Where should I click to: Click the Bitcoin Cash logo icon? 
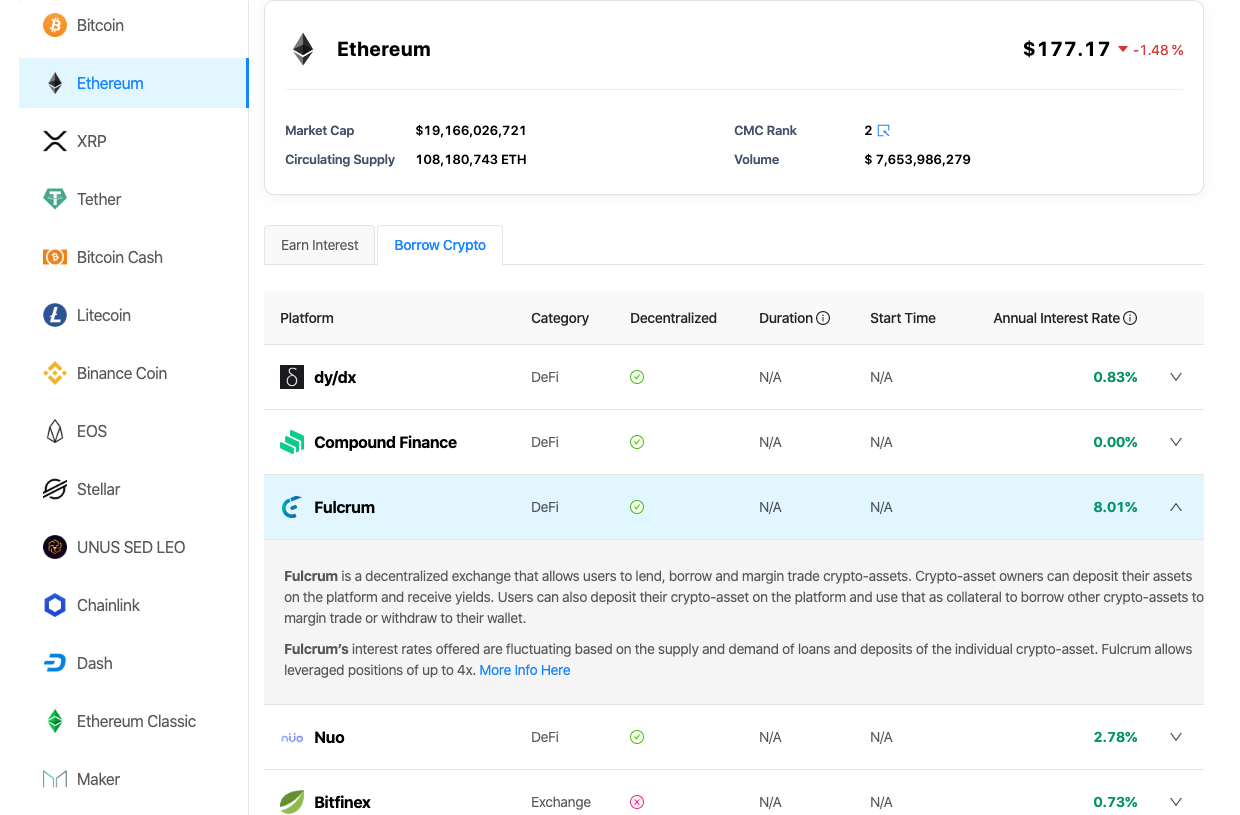pos(55,257)
